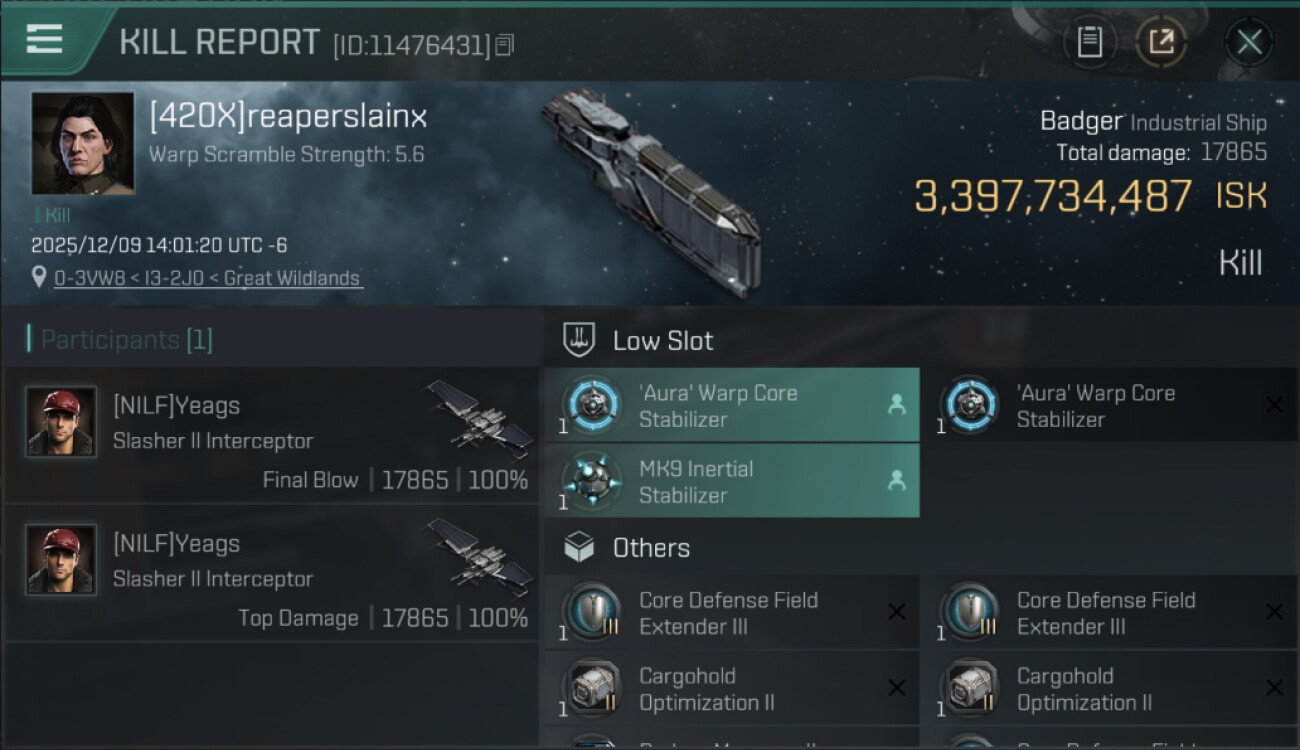1300x750 pixels.
Task: Click reaperslainx victim name text
Action: (288, 117)
